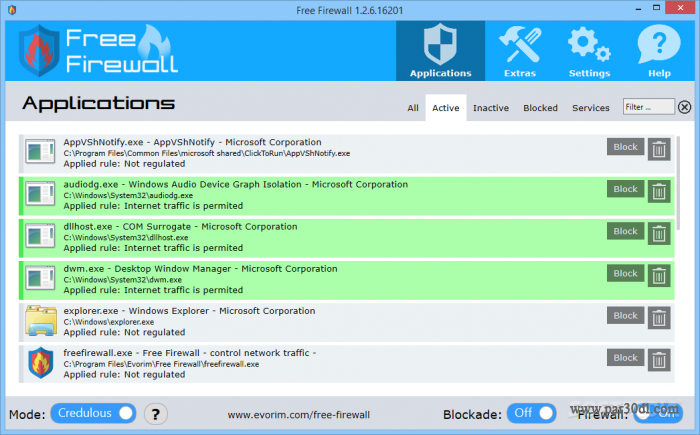This screenshot has height=435, width=700.
Task: Open the www.evorim.com/free-firewall link
Action: tap(299, 415)
